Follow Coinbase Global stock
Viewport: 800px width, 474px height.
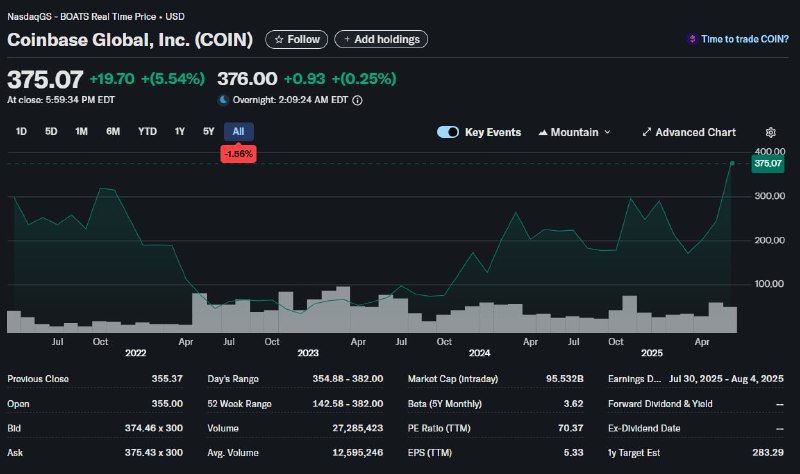coord(296,39)
